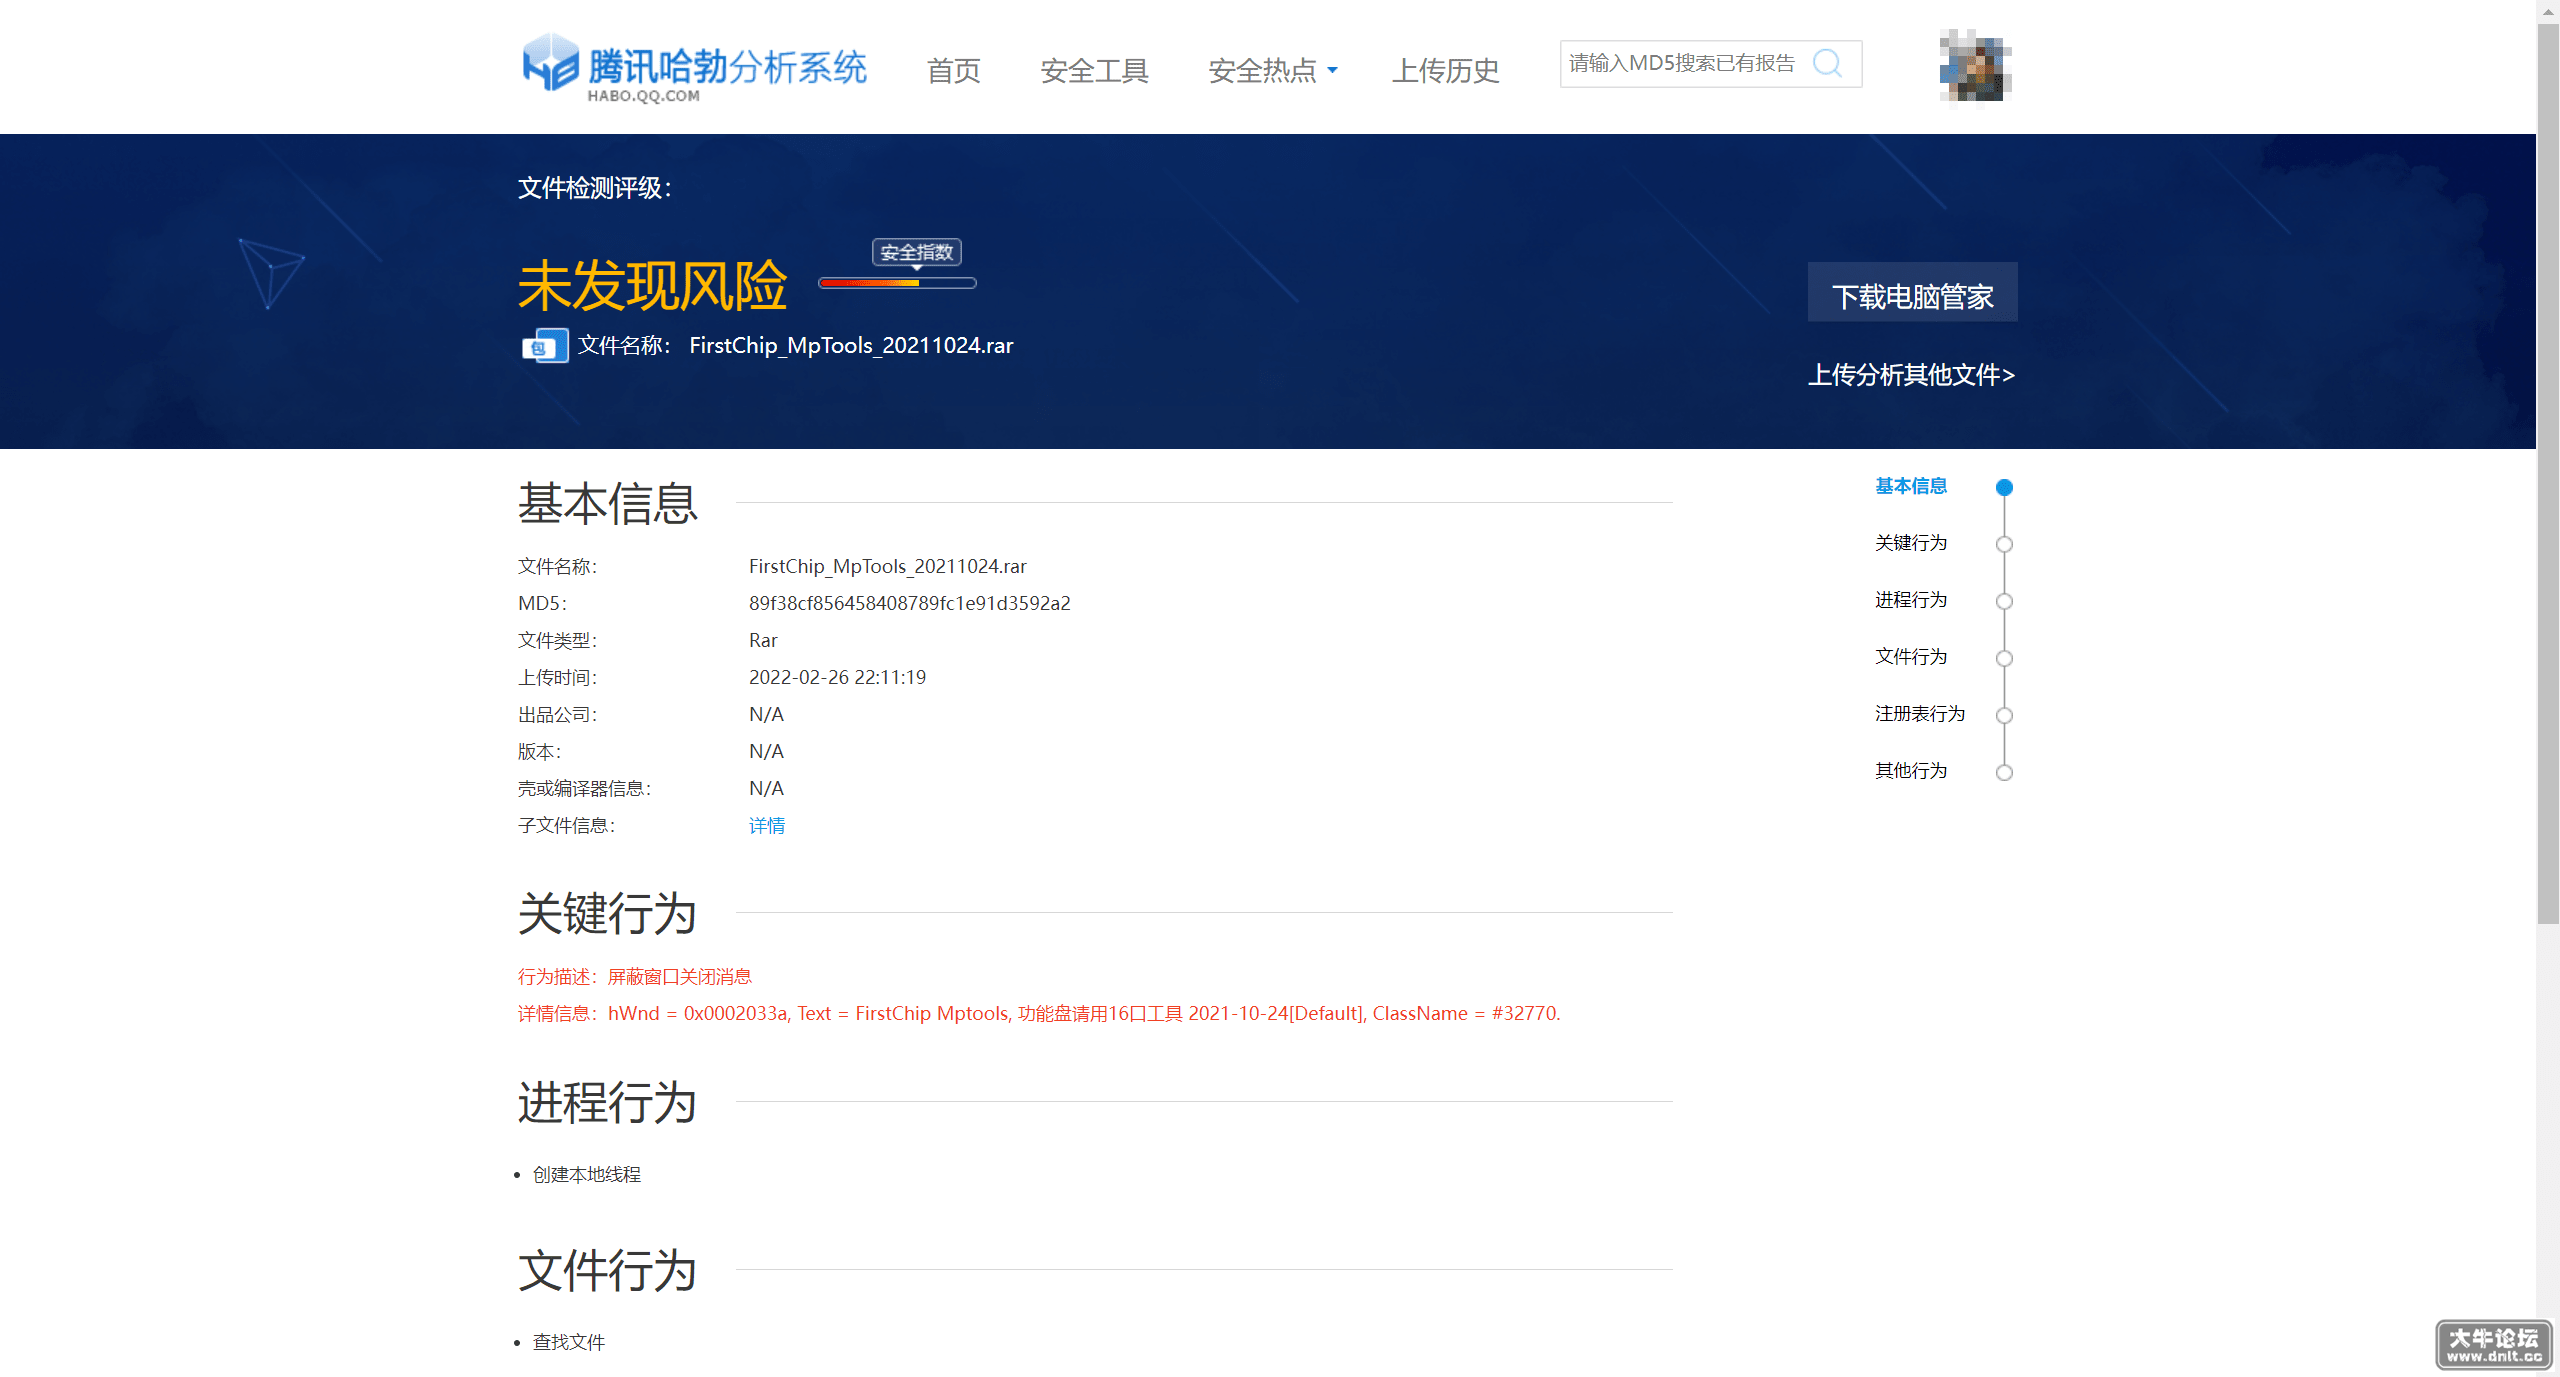Screen dimensions: 2560x1377
Task: Jump to 进程行为 in side navigation
Action: [x=1911, y=600]
